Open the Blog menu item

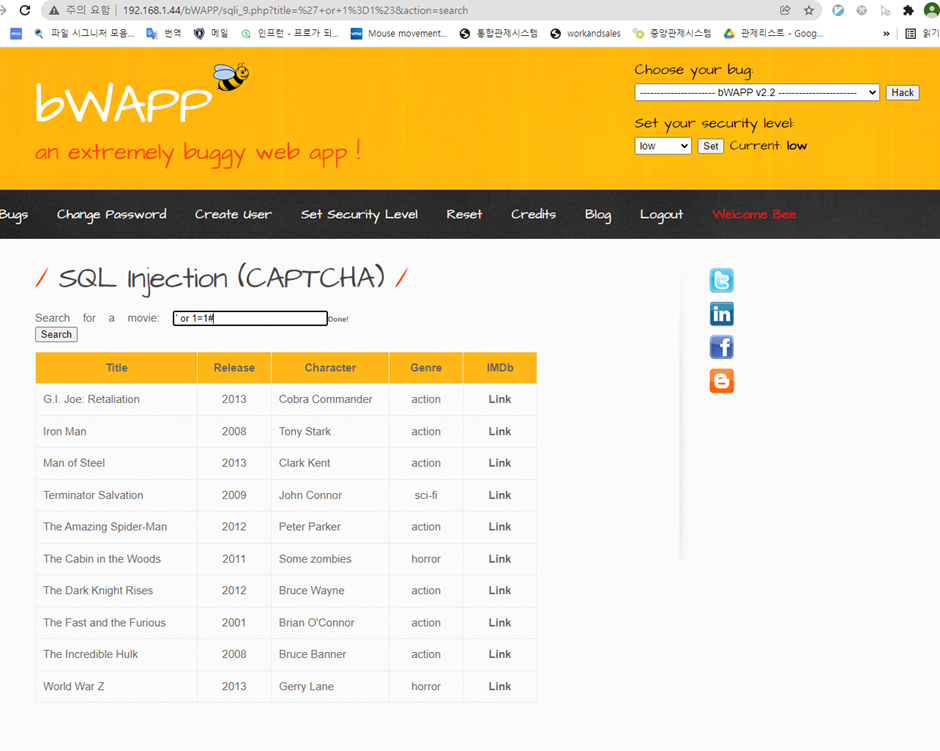tap(598, 215)
